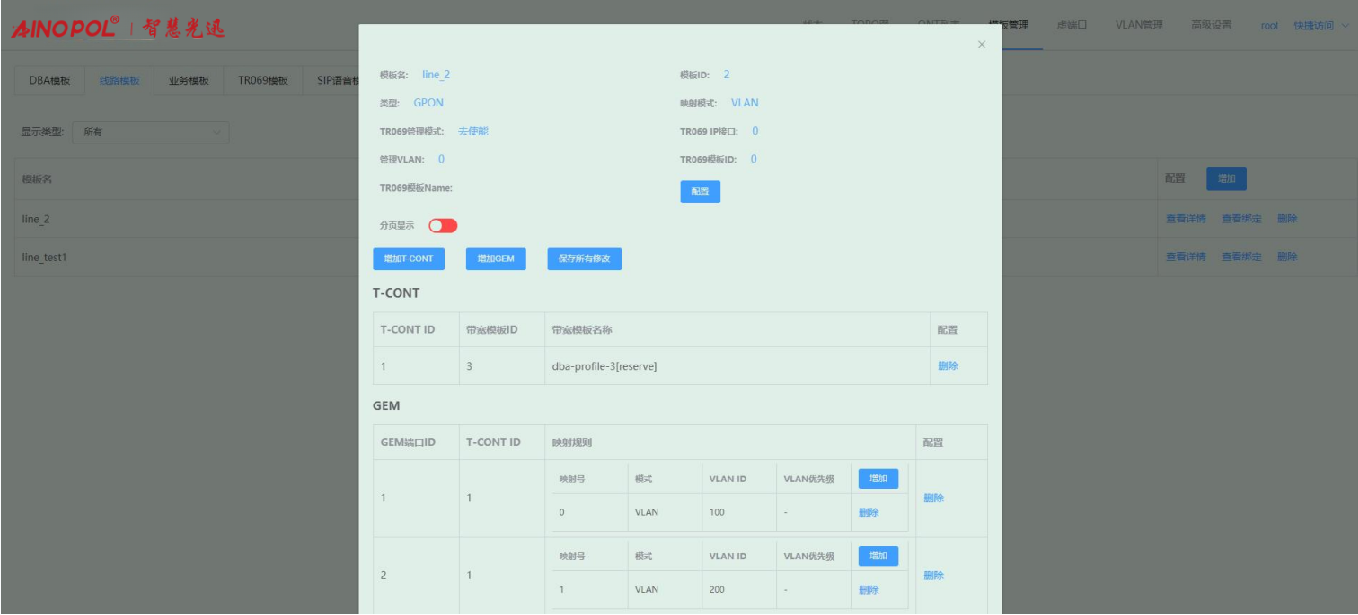This screenshot has width=1358, height=615.
Task: Toggle the 分页显示 pagination switch
Action: tap(443, 226)
